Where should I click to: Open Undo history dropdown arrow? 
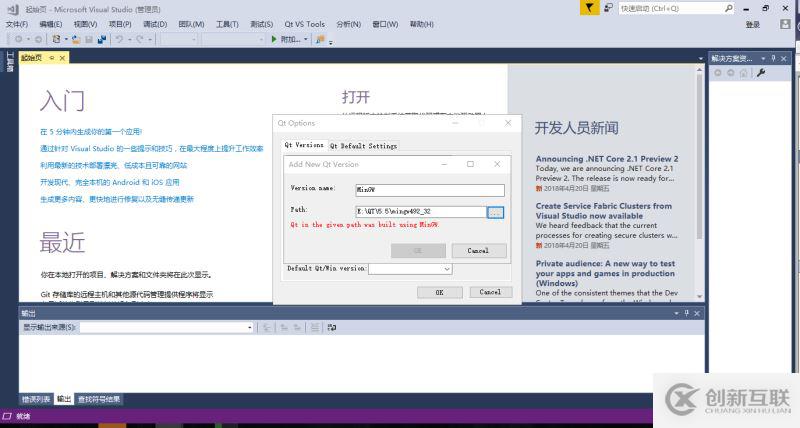coord(129,39)
